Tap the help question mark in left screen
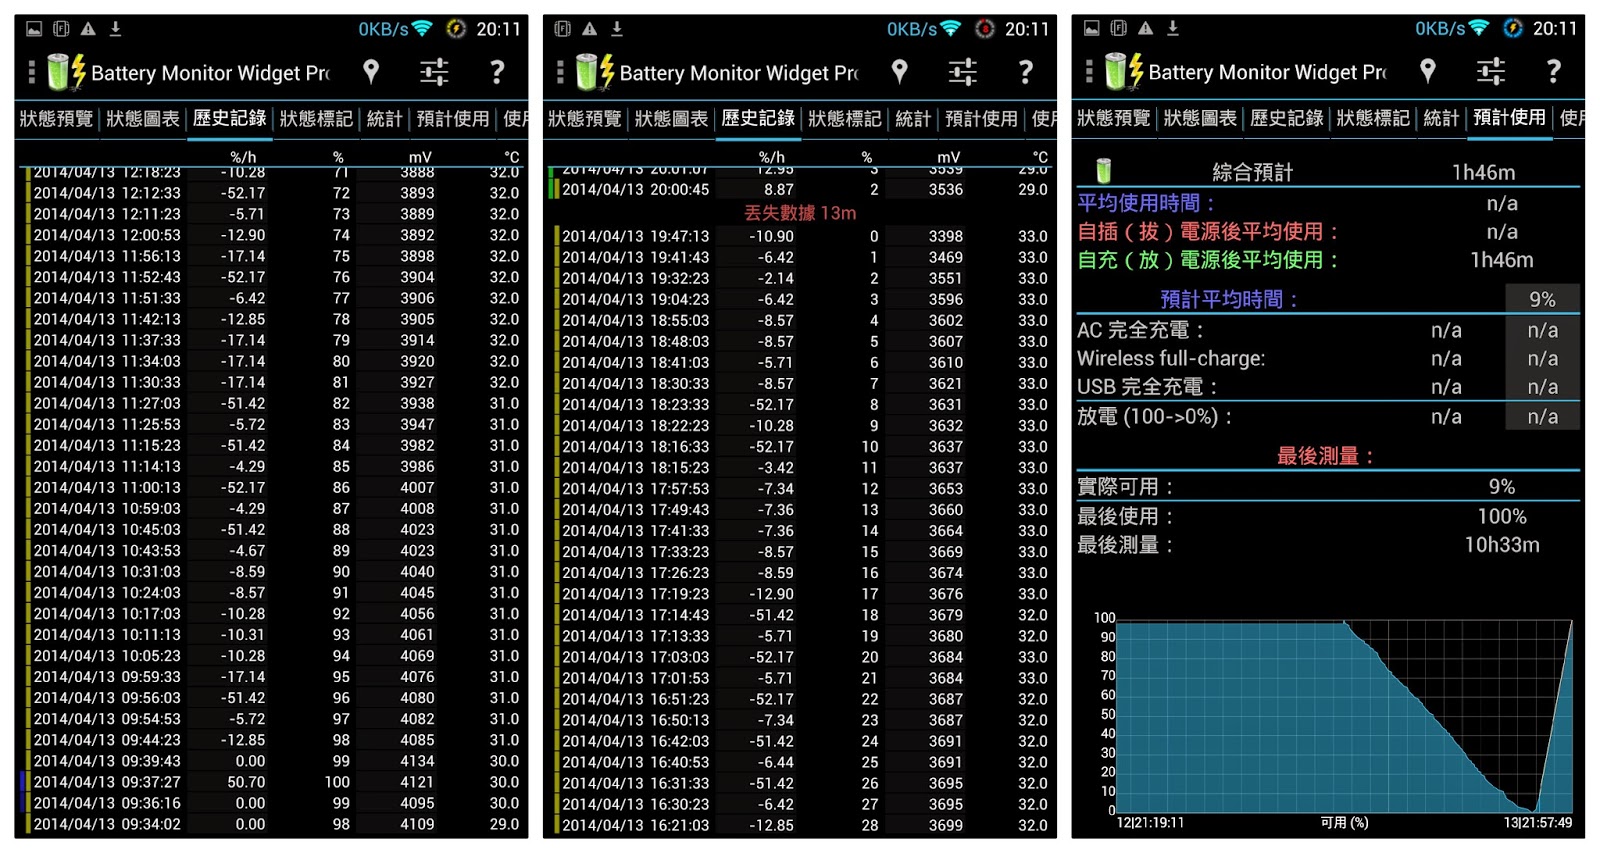 coord(497,71)
